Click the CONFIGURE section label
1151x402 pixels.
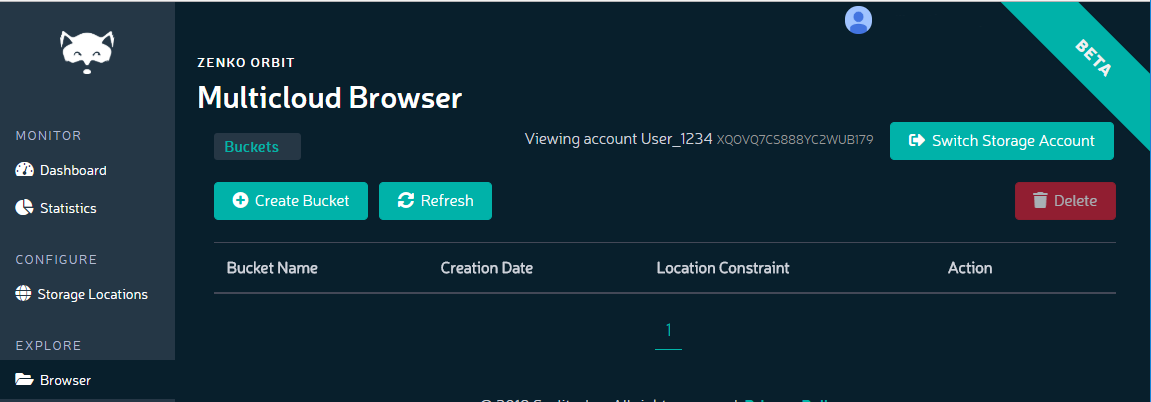tap(57, 260)
